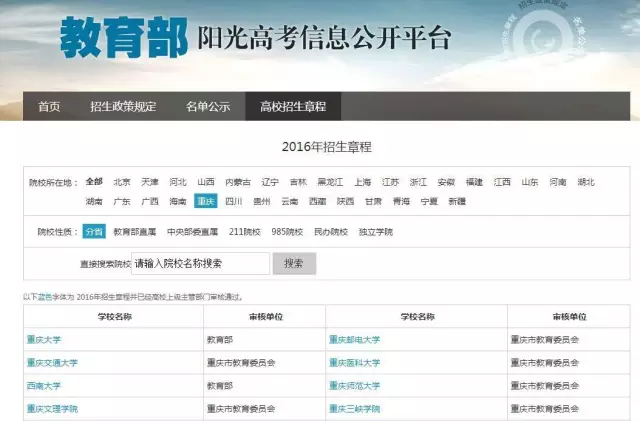Select 浙江 province filter

[x=418, y=182]
